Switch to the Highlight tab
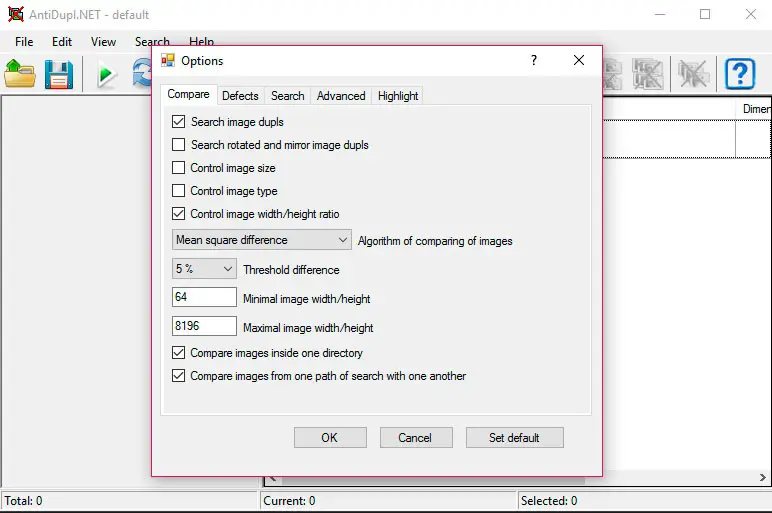 [398, 96]
